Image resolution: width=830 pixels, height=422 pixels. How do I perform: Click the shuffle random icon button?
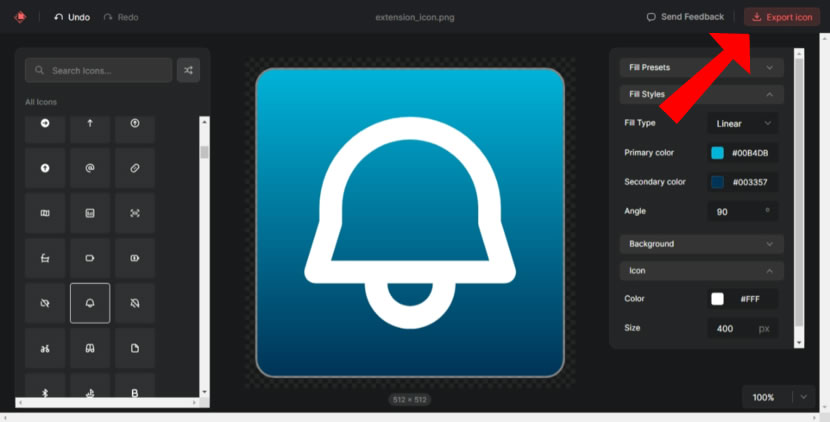tap(188, 70)
